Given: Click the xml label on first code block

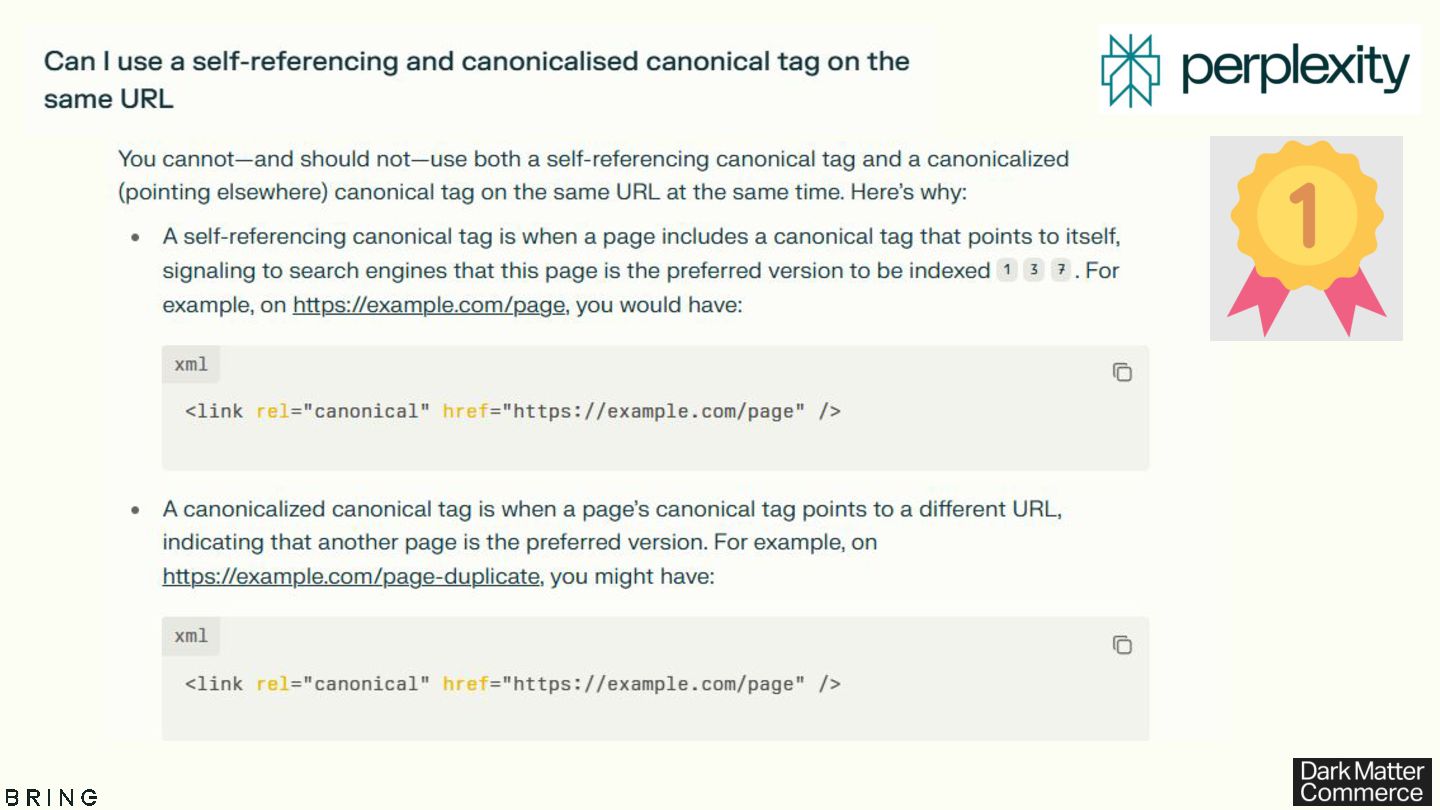Looking at the screenshot, I should [x=191, y=365].
